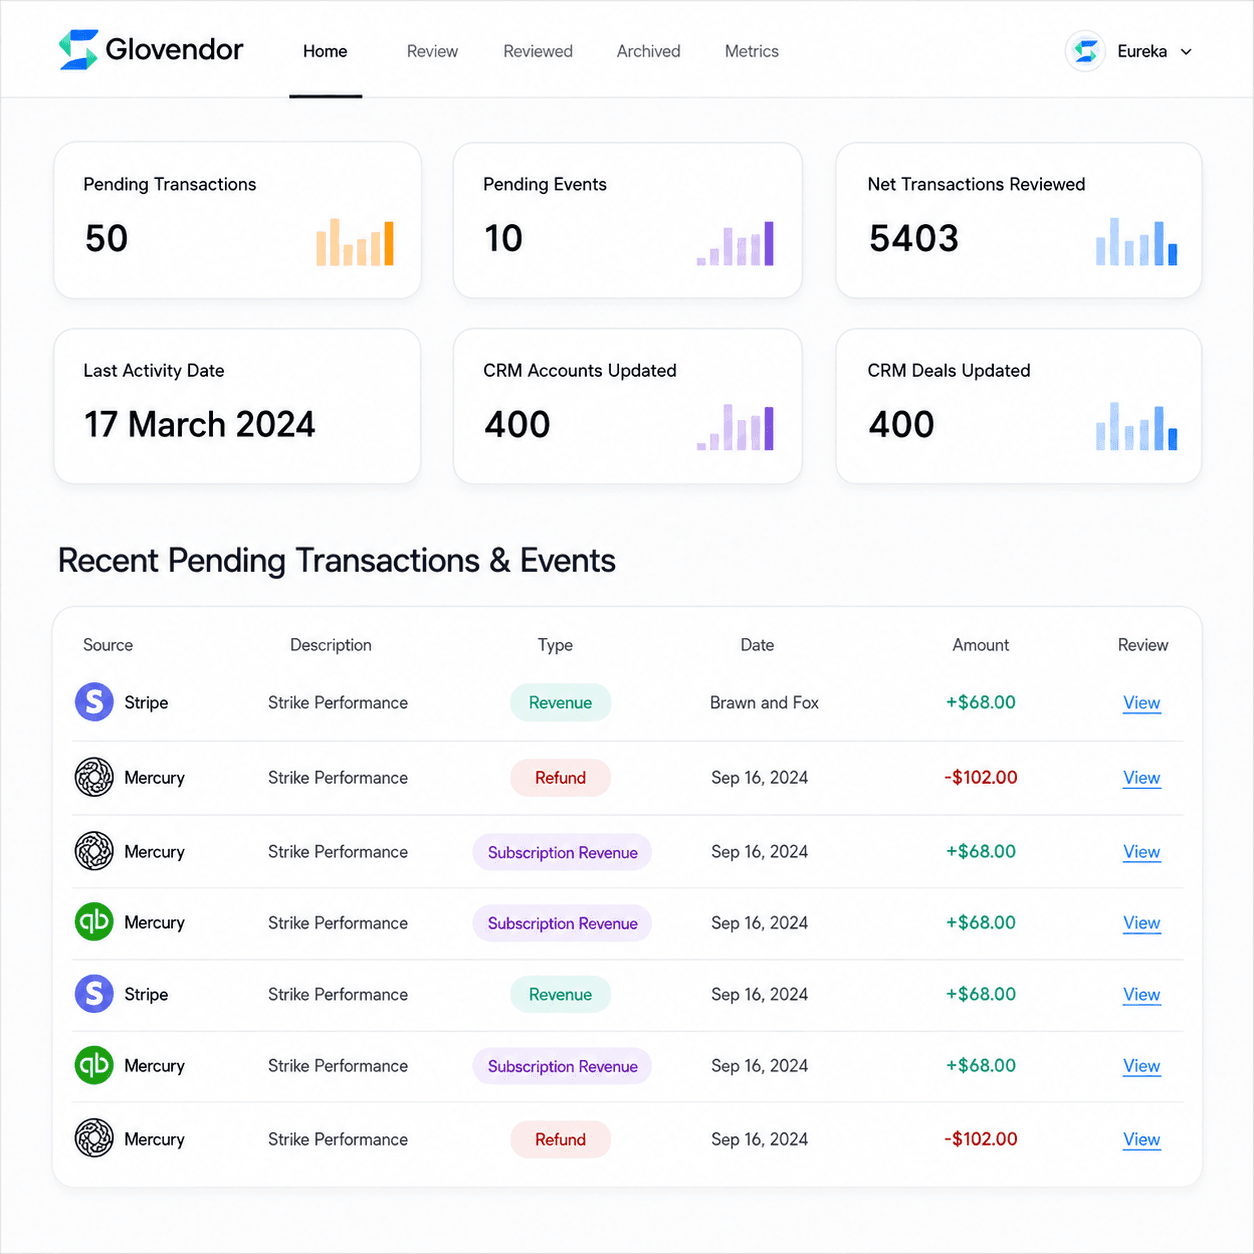The width and height of the screenshot is (1254, 1254).
Task: Click the Glovendor logo icon
Action: click(x=78, y=50)
